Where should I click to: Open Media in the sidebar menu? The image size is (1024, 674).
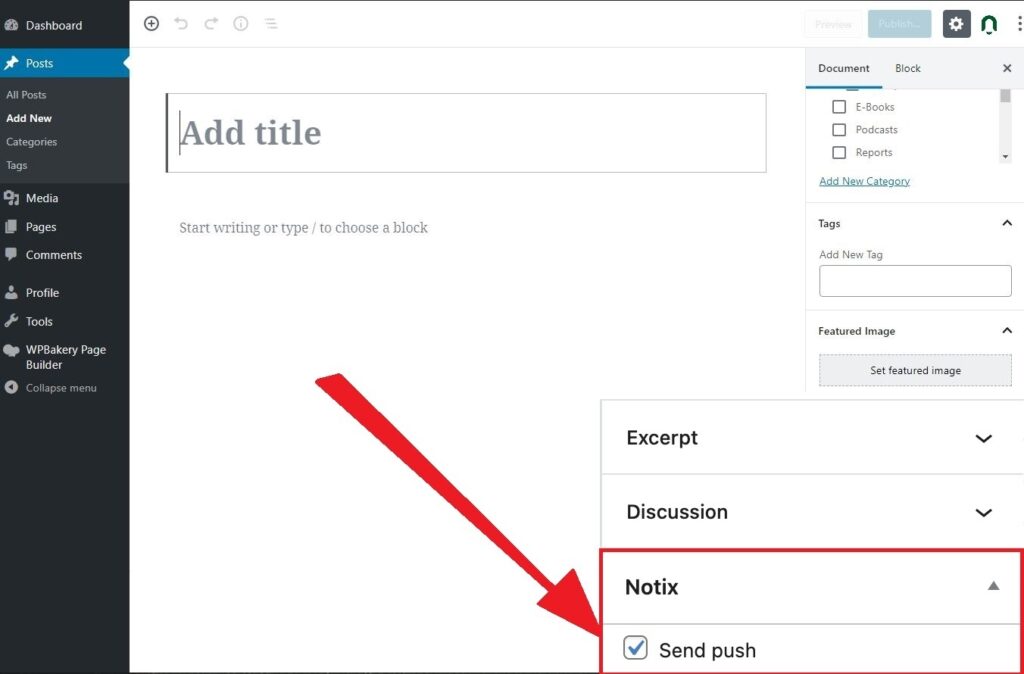pyautogui.click(x=42, y=198)
